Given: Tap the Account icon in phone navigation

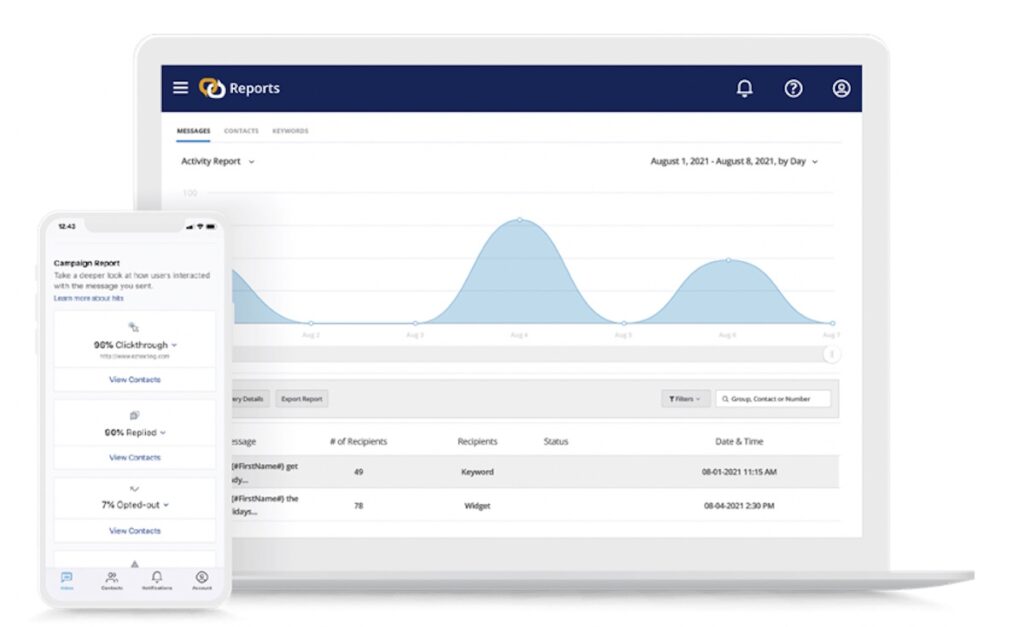Looking at the screenshot, I should point(202,577).
